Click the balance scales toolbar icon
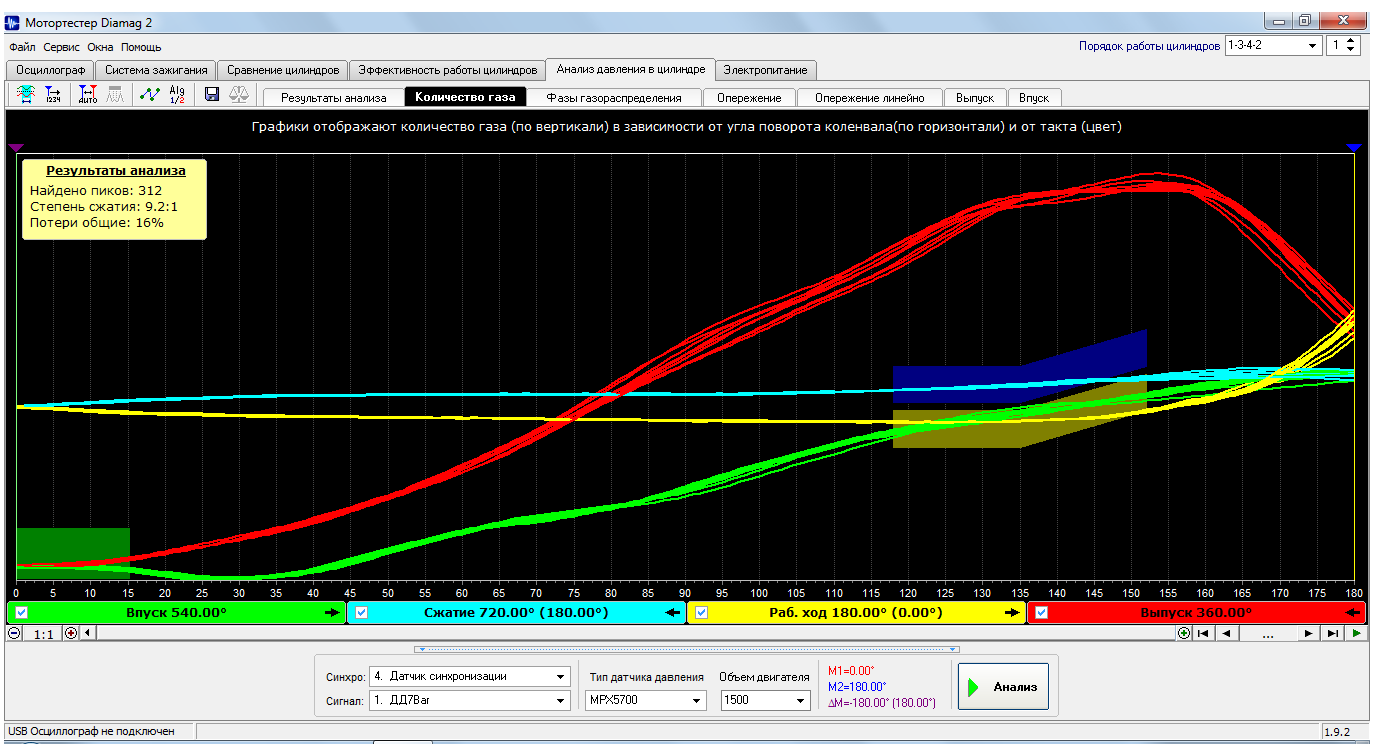This screenshot has width=1382, height=744. coord(240,94)
